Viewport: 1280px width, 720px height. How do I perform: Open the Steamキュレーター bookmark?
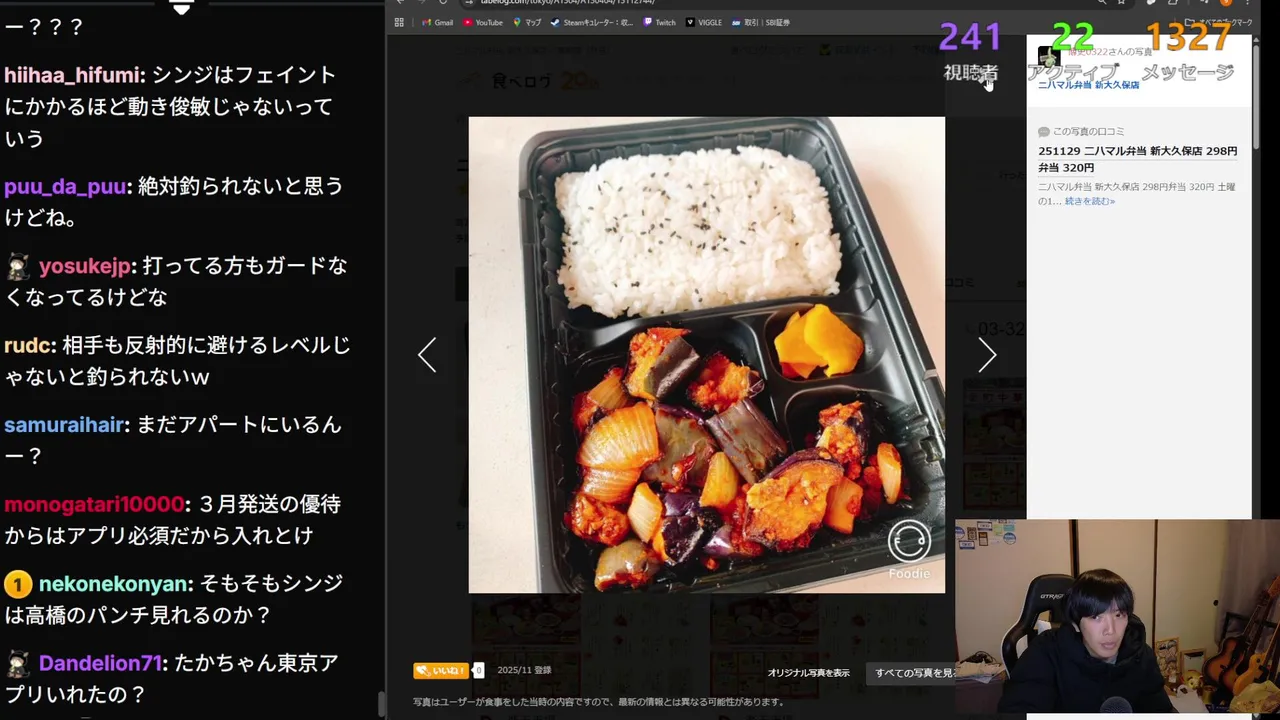click(592, 22)
